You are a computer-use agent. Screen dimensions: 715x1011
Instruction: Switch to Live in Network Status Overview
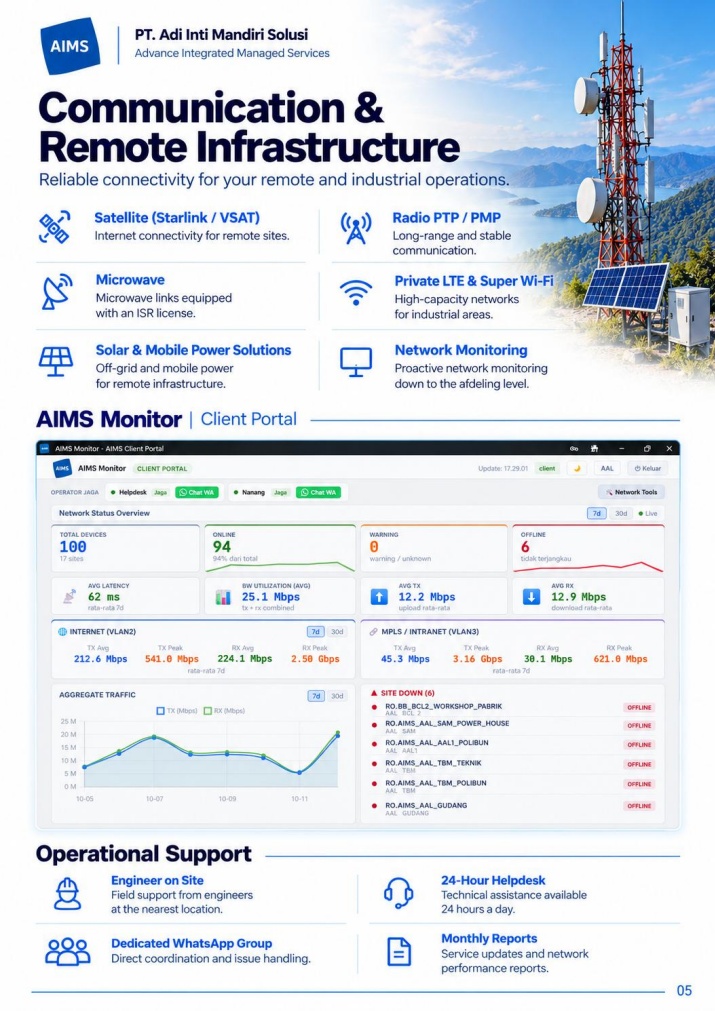point(648,513)
